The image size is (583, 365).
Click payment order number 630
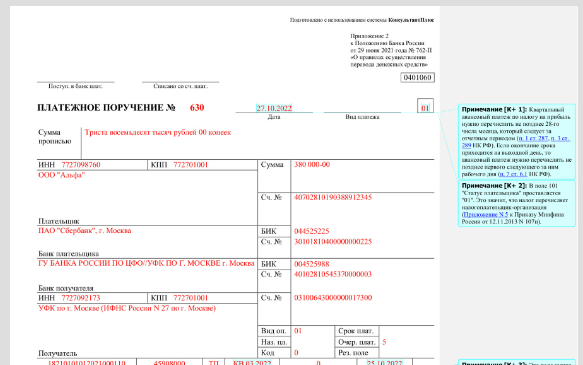(x=197, y=108)
